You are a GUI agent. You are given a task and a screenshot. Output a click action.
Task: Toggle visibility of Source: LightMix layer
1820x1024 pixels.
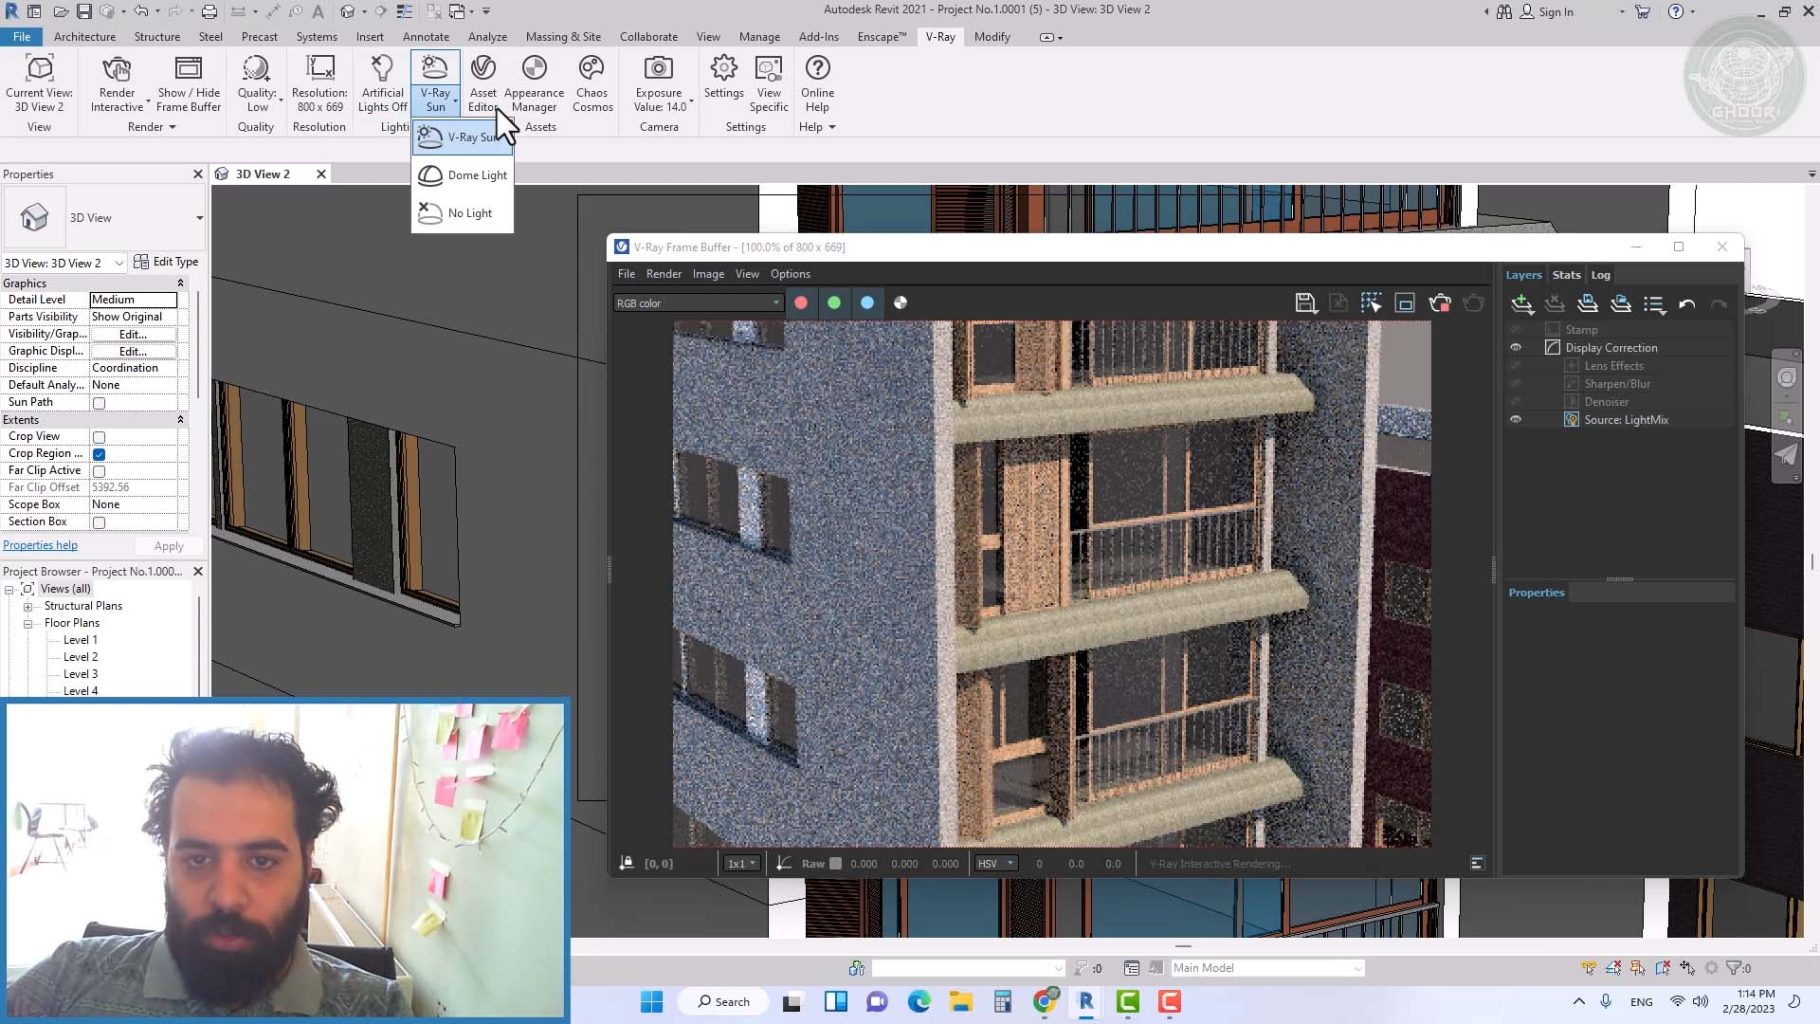click(1515, 420)
